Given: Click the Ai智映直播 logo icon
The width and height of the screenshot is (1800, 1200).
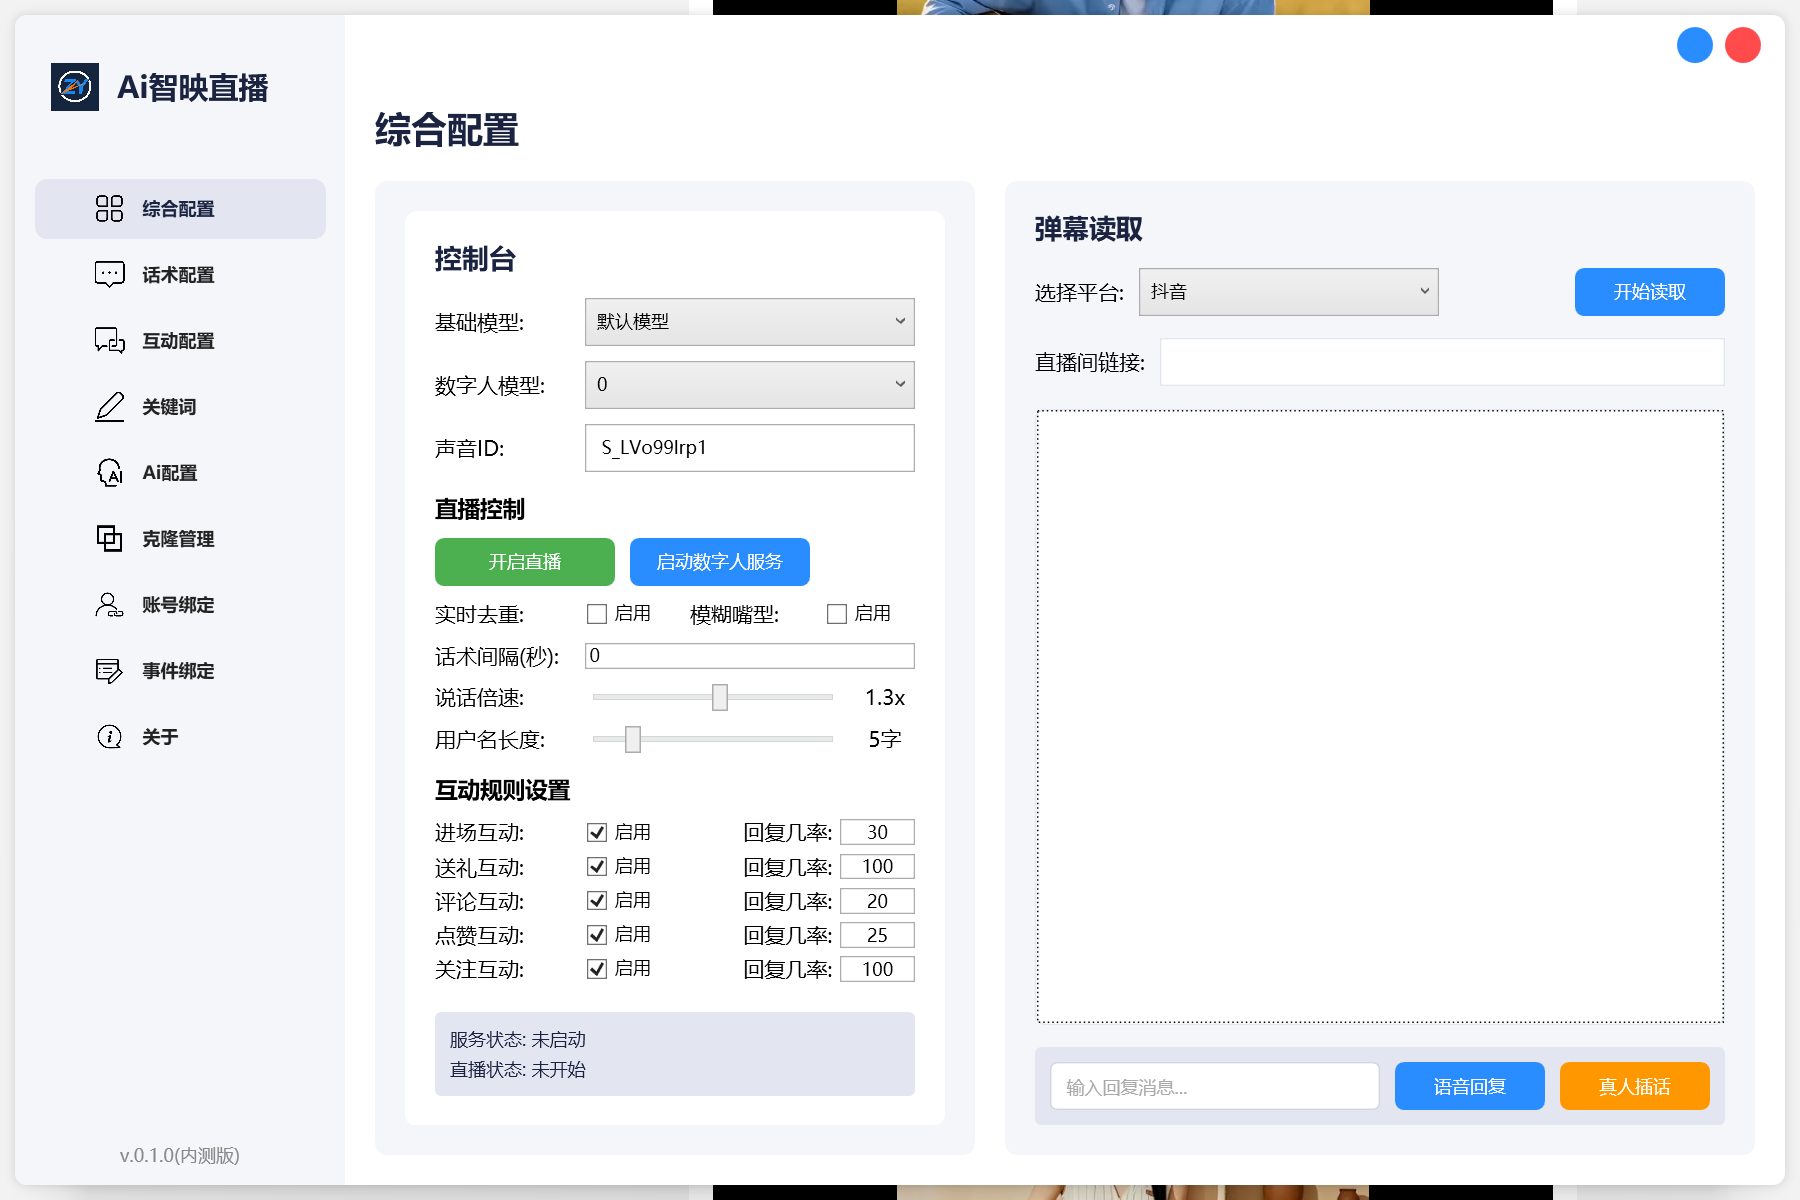Looking at the screenshot, I should [75, 87].
